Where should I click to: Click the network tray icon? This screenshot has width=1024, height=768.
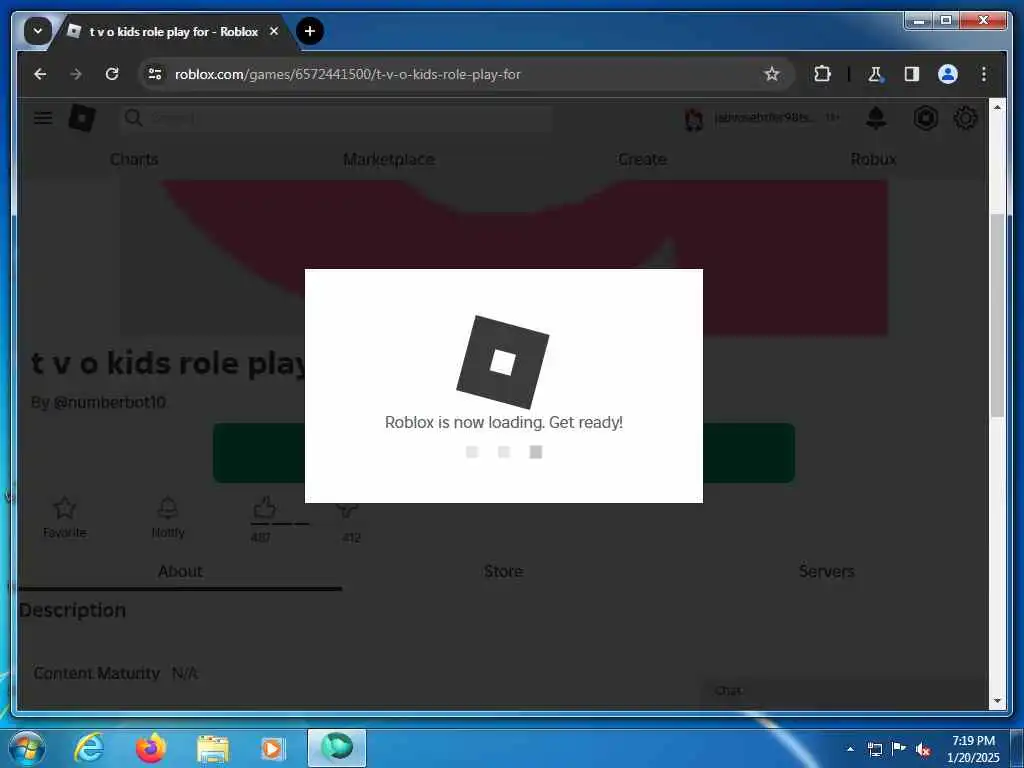pyautogui.click(x=874, y=749)
